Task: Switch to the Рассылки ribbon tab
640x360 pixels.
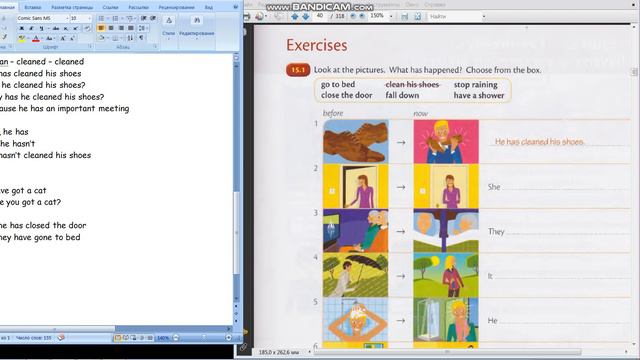Action: coord(138,7)
